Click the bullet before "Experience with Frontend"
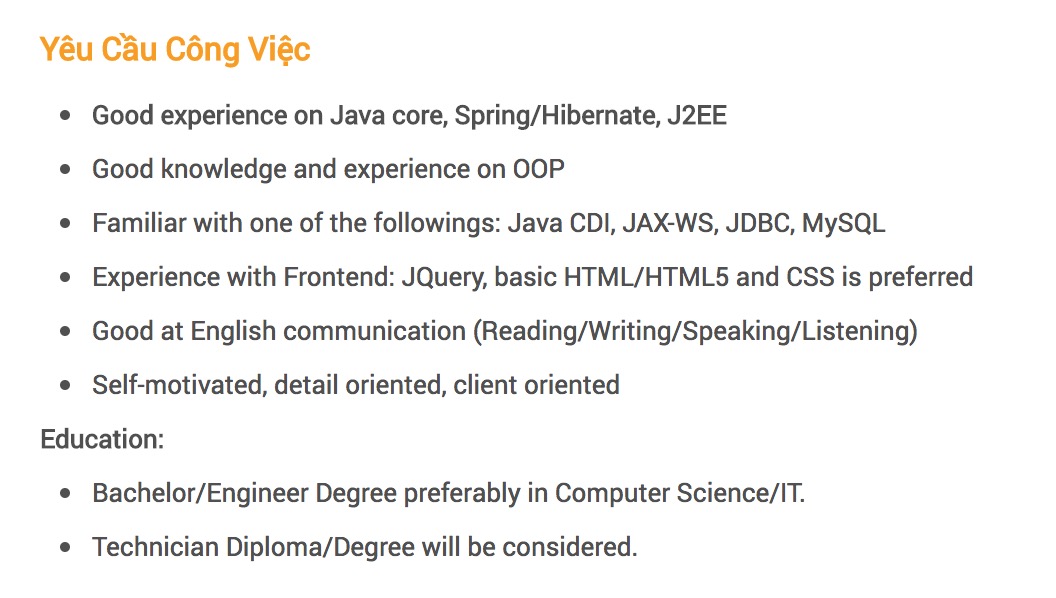The image size is (1056, 598). [66, 278]
